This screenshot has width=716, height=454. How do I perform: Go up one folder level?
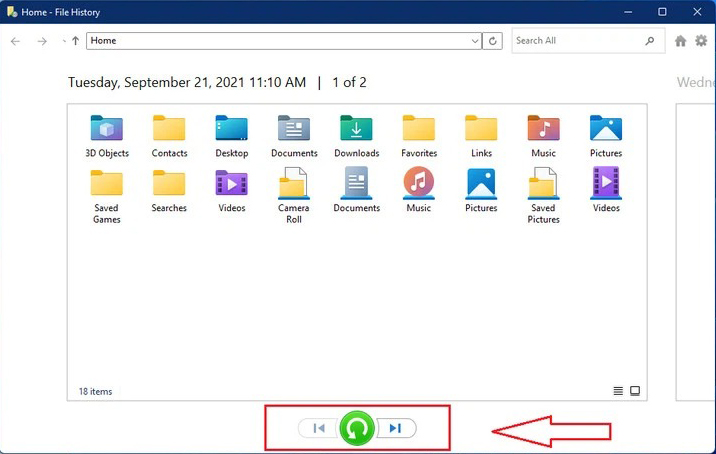click(x=75, y=41)
